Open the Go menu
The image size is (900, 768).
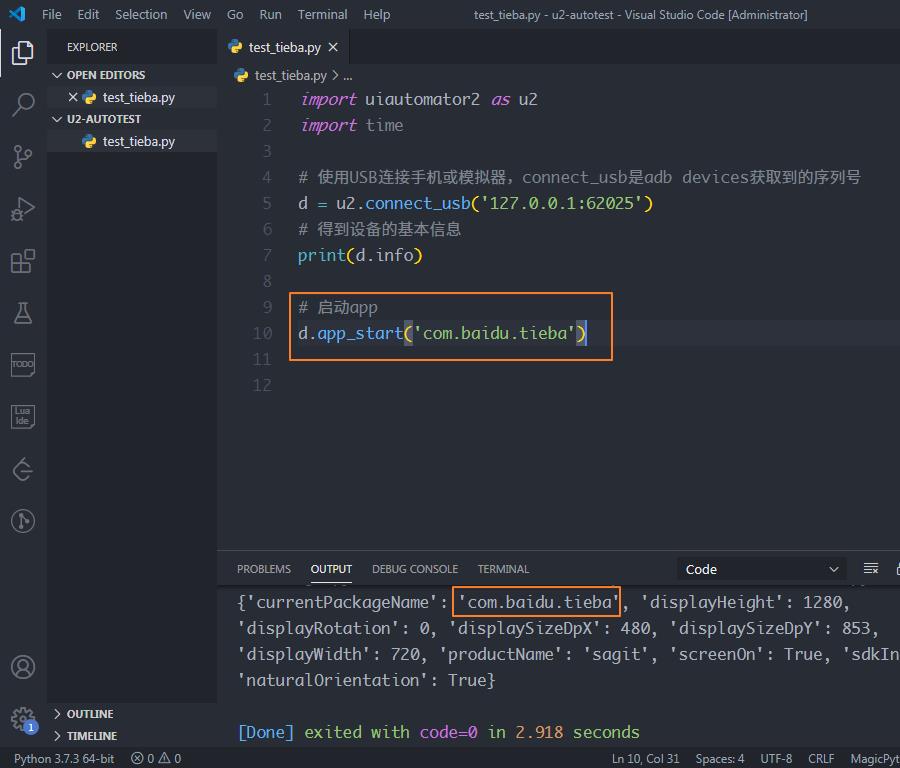coord(235,14)
